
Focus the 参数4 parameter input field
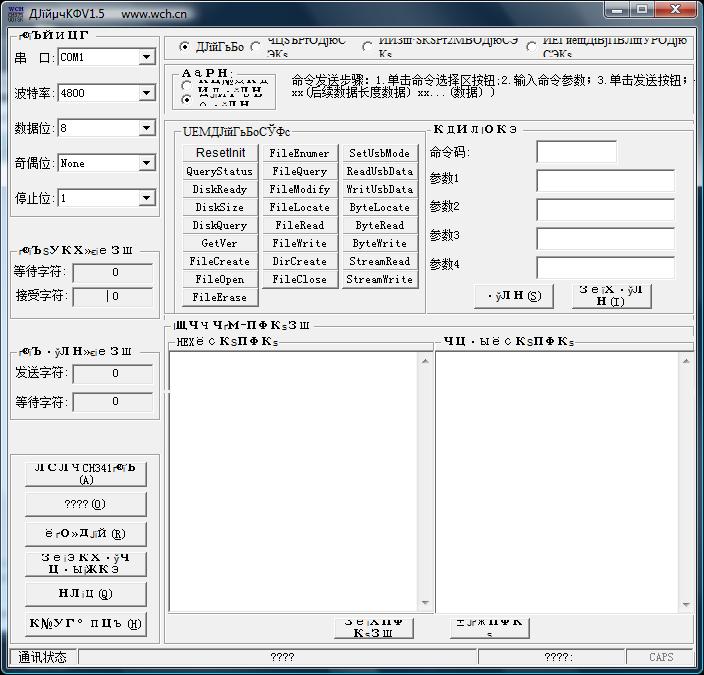pyautogui.click(x=605, y=268)
